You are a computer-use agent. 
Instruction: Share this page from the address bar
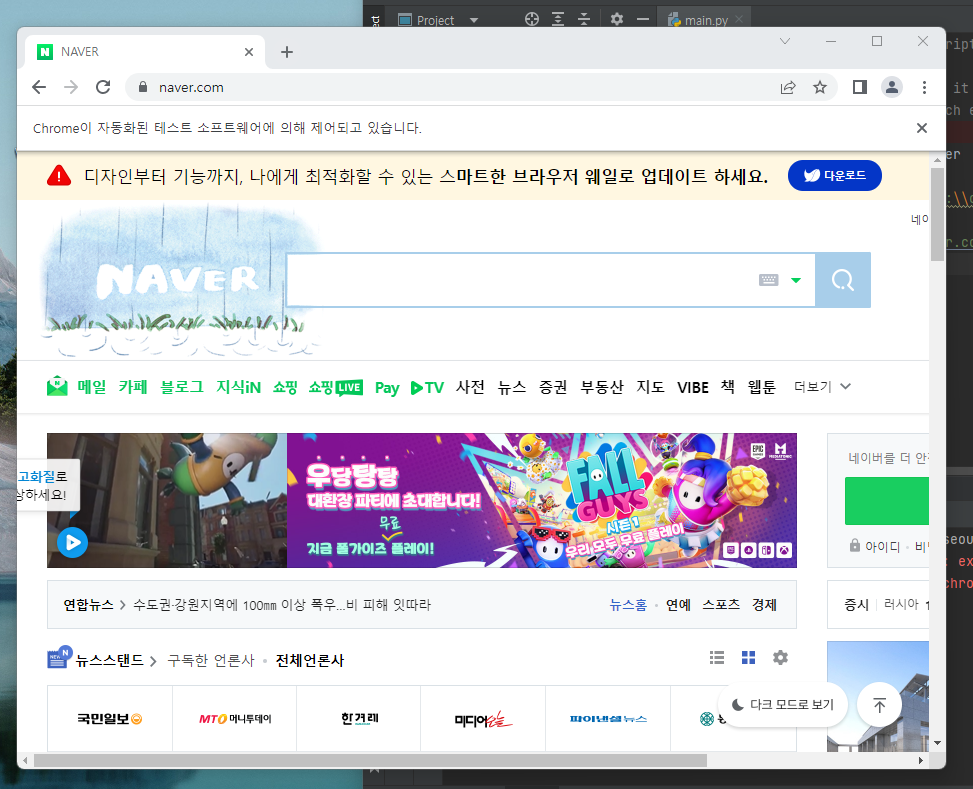[788, 88]
